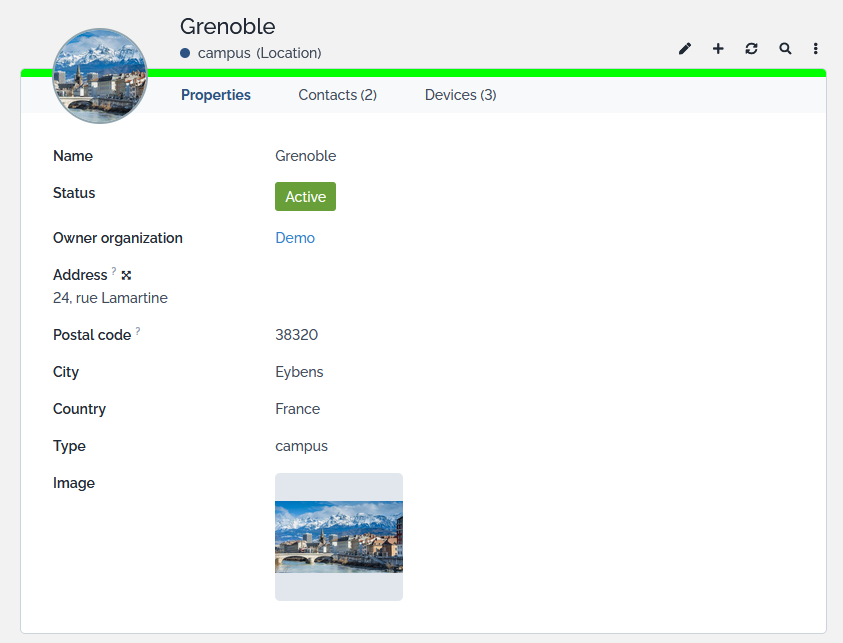Viewport: 843px width, 643px height.
Task: Open the three-dot more actions menu
Action: click(816, 48)
